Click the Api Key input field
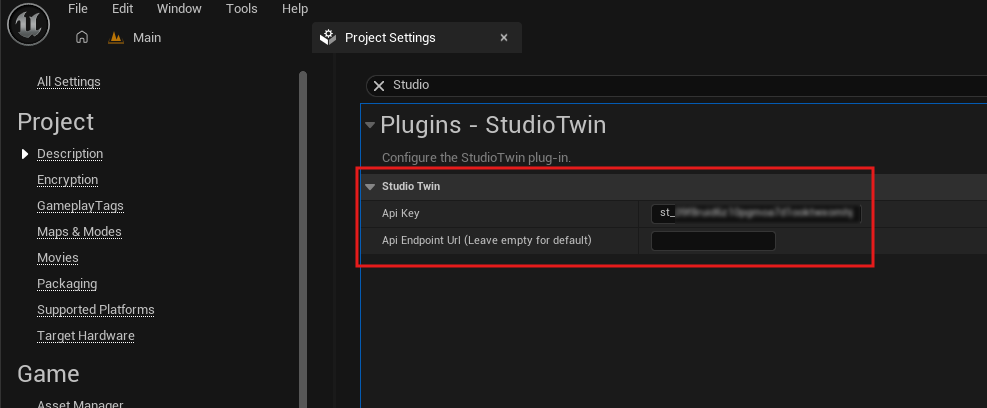 click(x=756, y=213)
